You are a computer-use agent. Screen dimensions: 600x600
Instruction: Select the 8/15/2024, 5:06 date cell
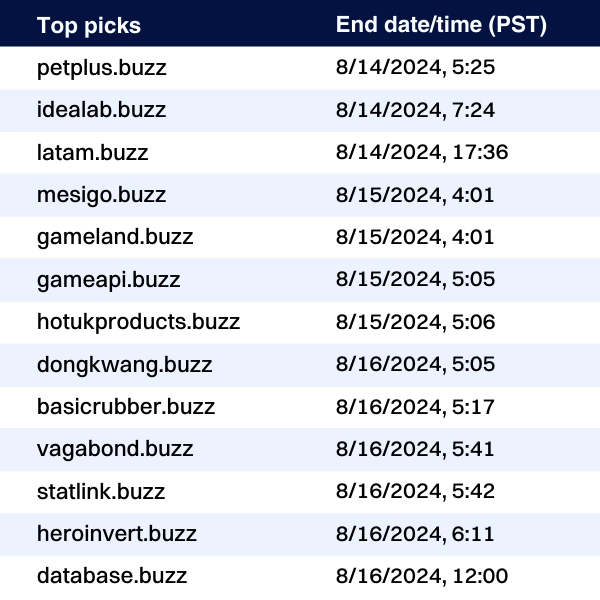pyautogui.click(x=416, y=322)
